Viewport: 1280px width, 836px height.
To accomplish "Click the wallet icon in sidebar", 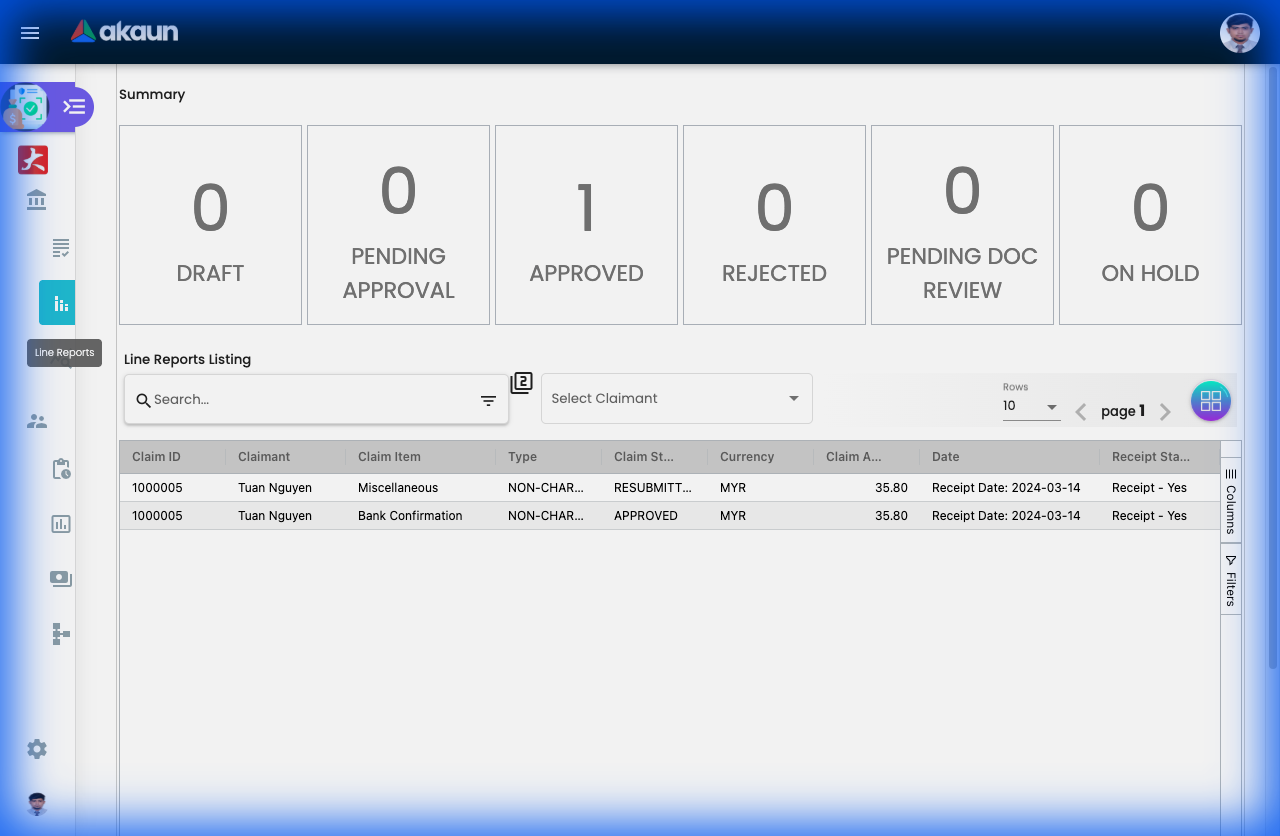I will [x=60, y=578].
